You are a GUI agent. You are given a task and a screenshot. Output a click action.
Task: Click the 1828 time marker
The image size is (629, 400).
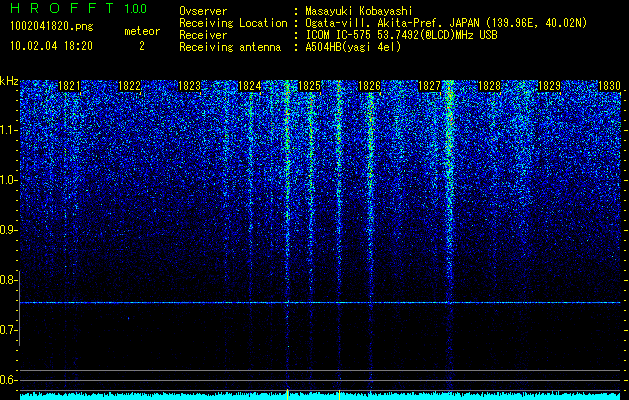[489, 86]
